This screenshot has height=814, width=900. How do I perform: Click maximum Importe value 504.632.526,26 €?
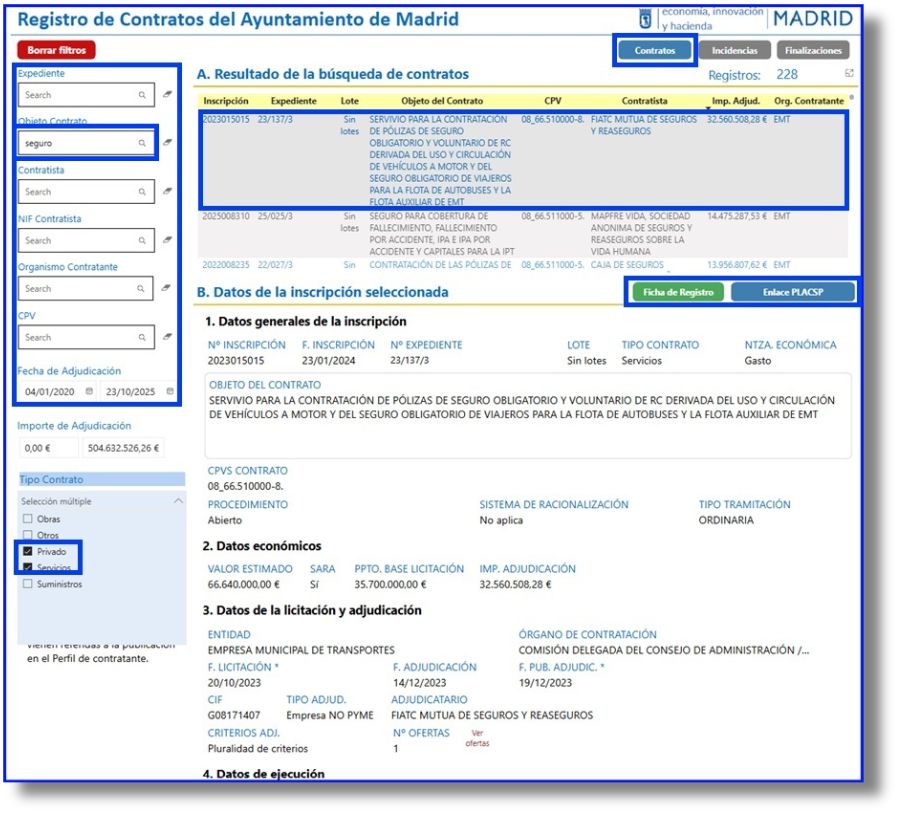pyautogui.click(x=123, y=448)
